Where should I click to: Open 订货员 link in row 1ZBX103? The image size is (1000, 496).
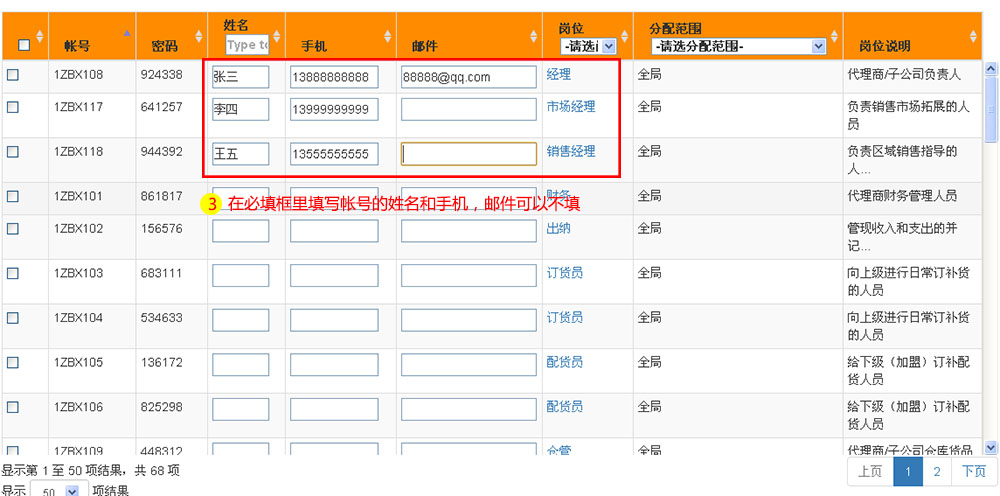click(564, 272)
